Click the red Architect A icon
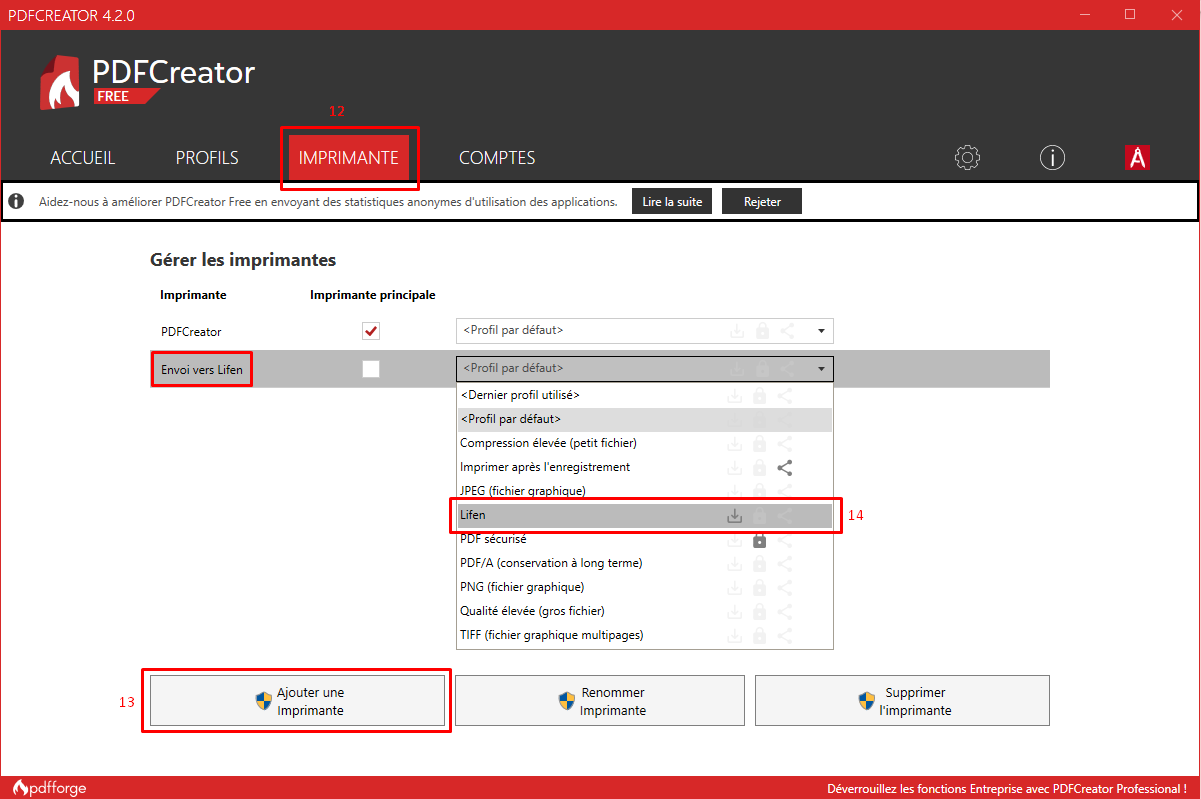1201x799 pixels. pyautogui.click(x=1137, y=157)
